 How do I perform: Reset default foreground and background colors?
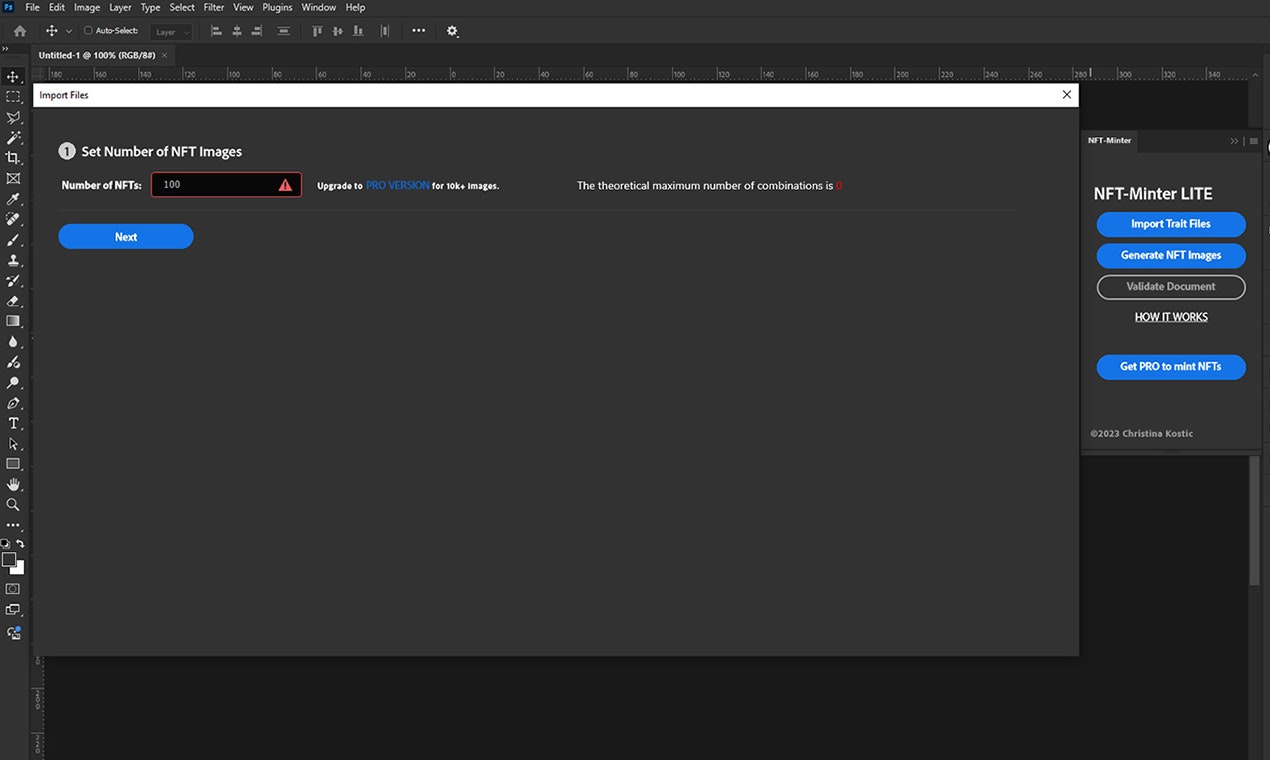[6, 544]
